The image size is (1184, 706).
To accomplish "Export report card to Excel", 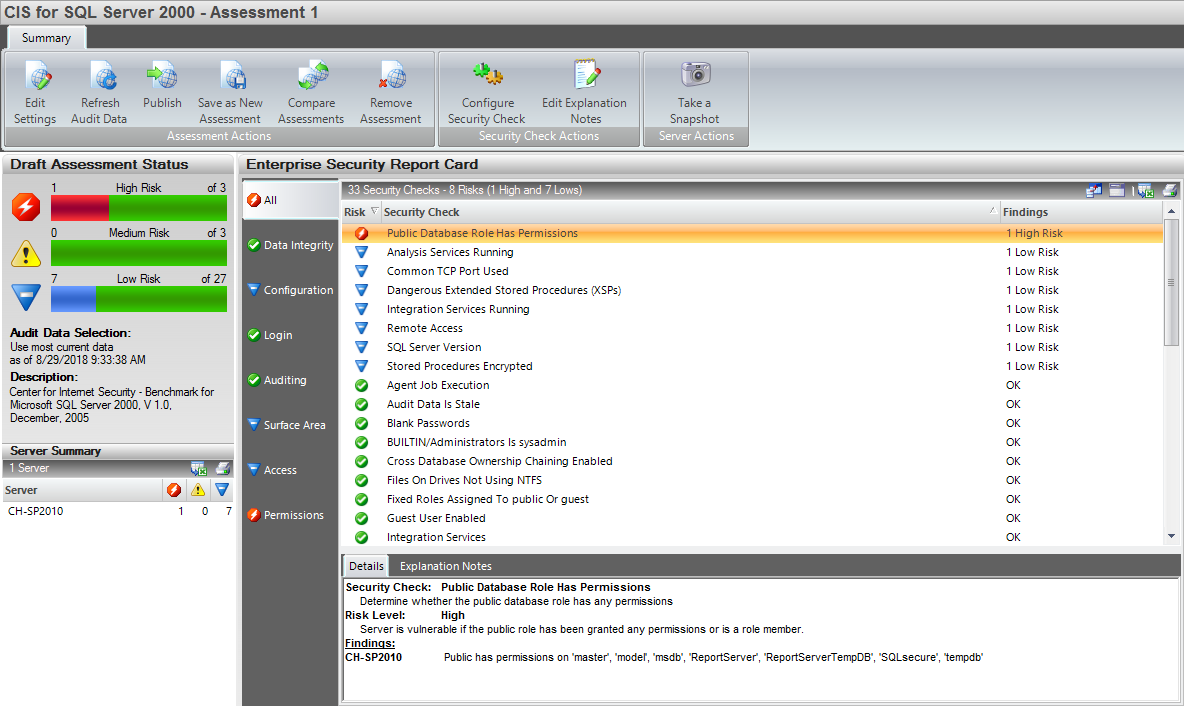I will 1145,190.
